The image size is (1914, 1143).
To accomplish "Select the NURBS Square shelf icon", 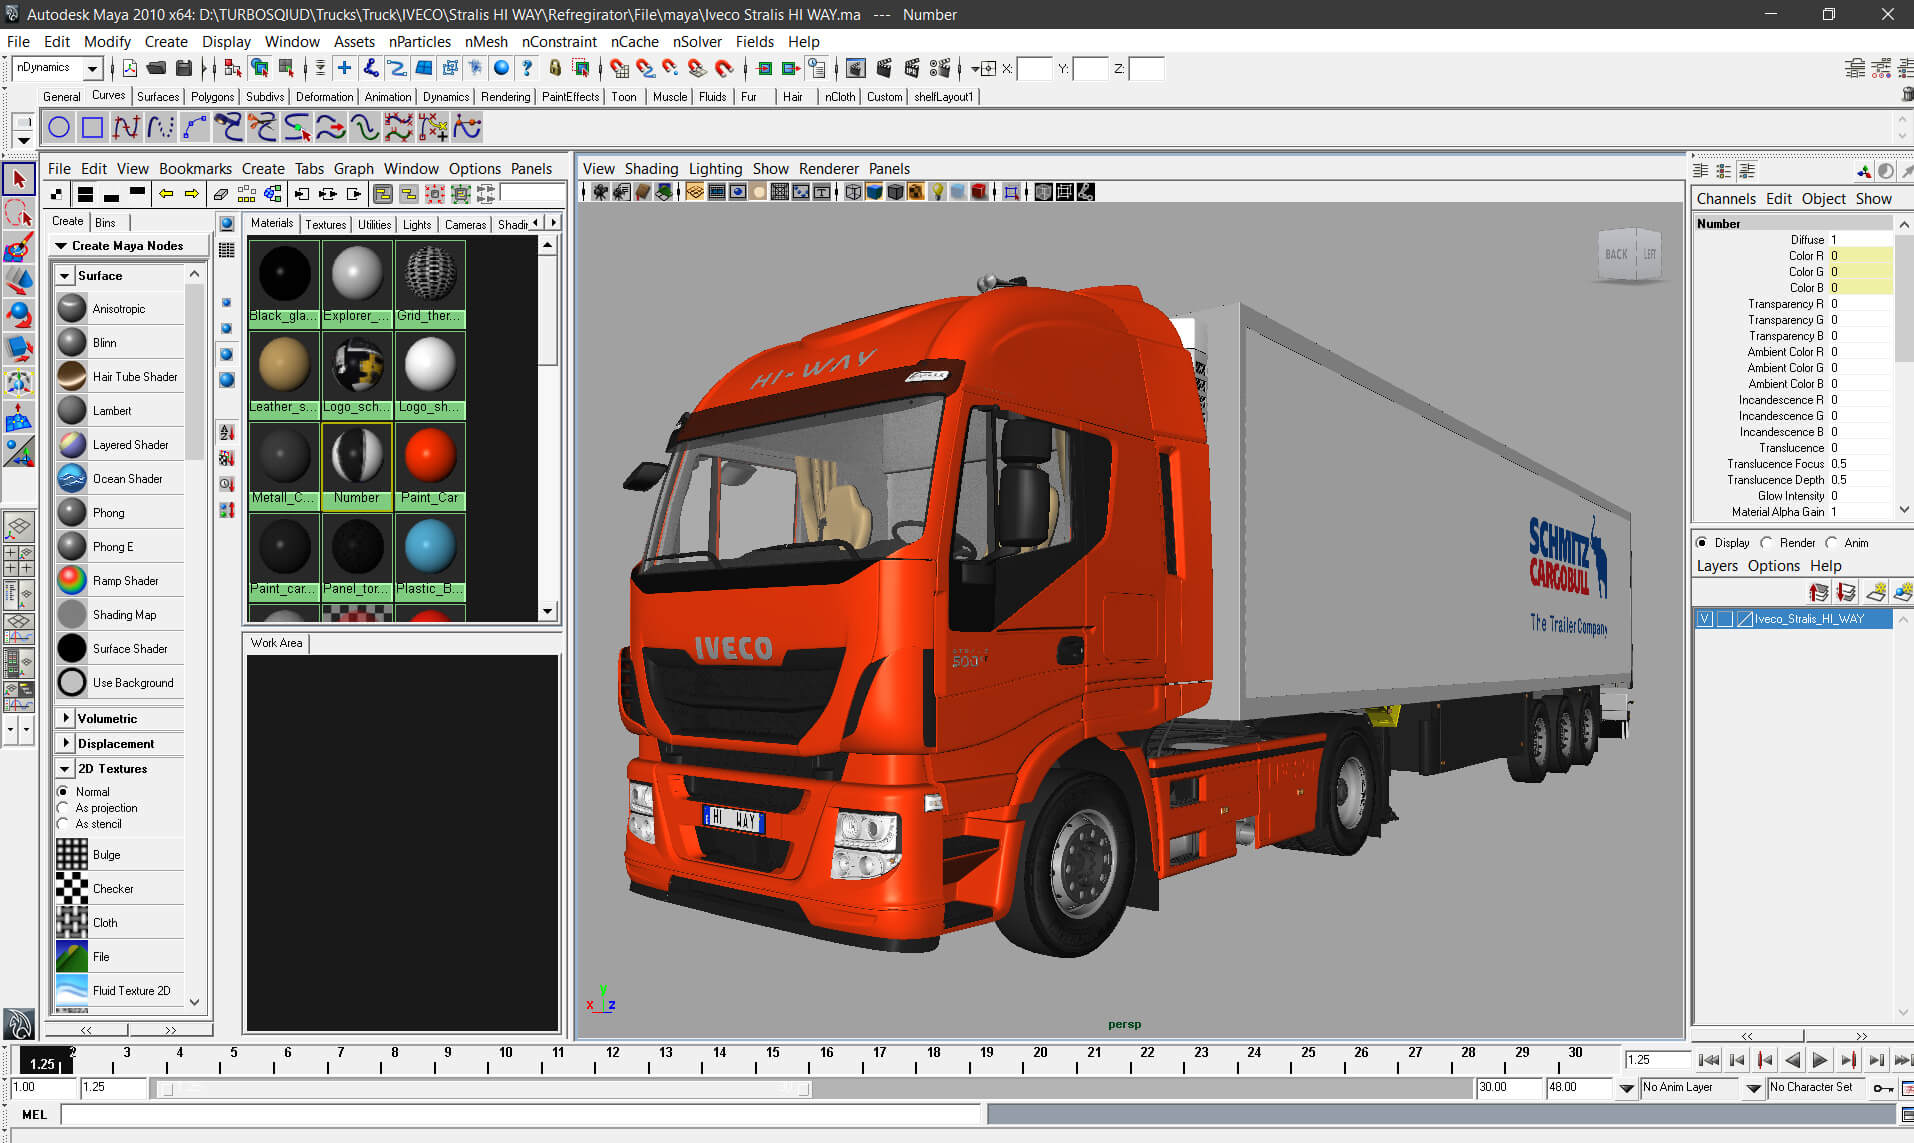I will click(92, 127).
